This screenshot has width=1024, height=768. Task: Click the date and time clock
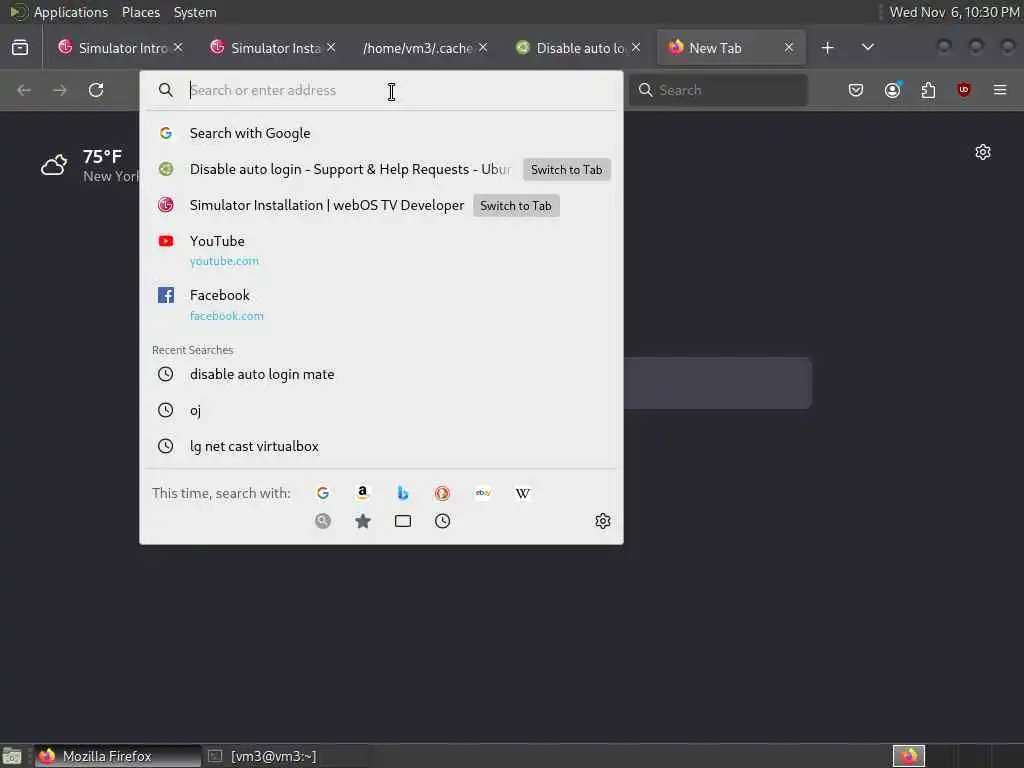954,12
